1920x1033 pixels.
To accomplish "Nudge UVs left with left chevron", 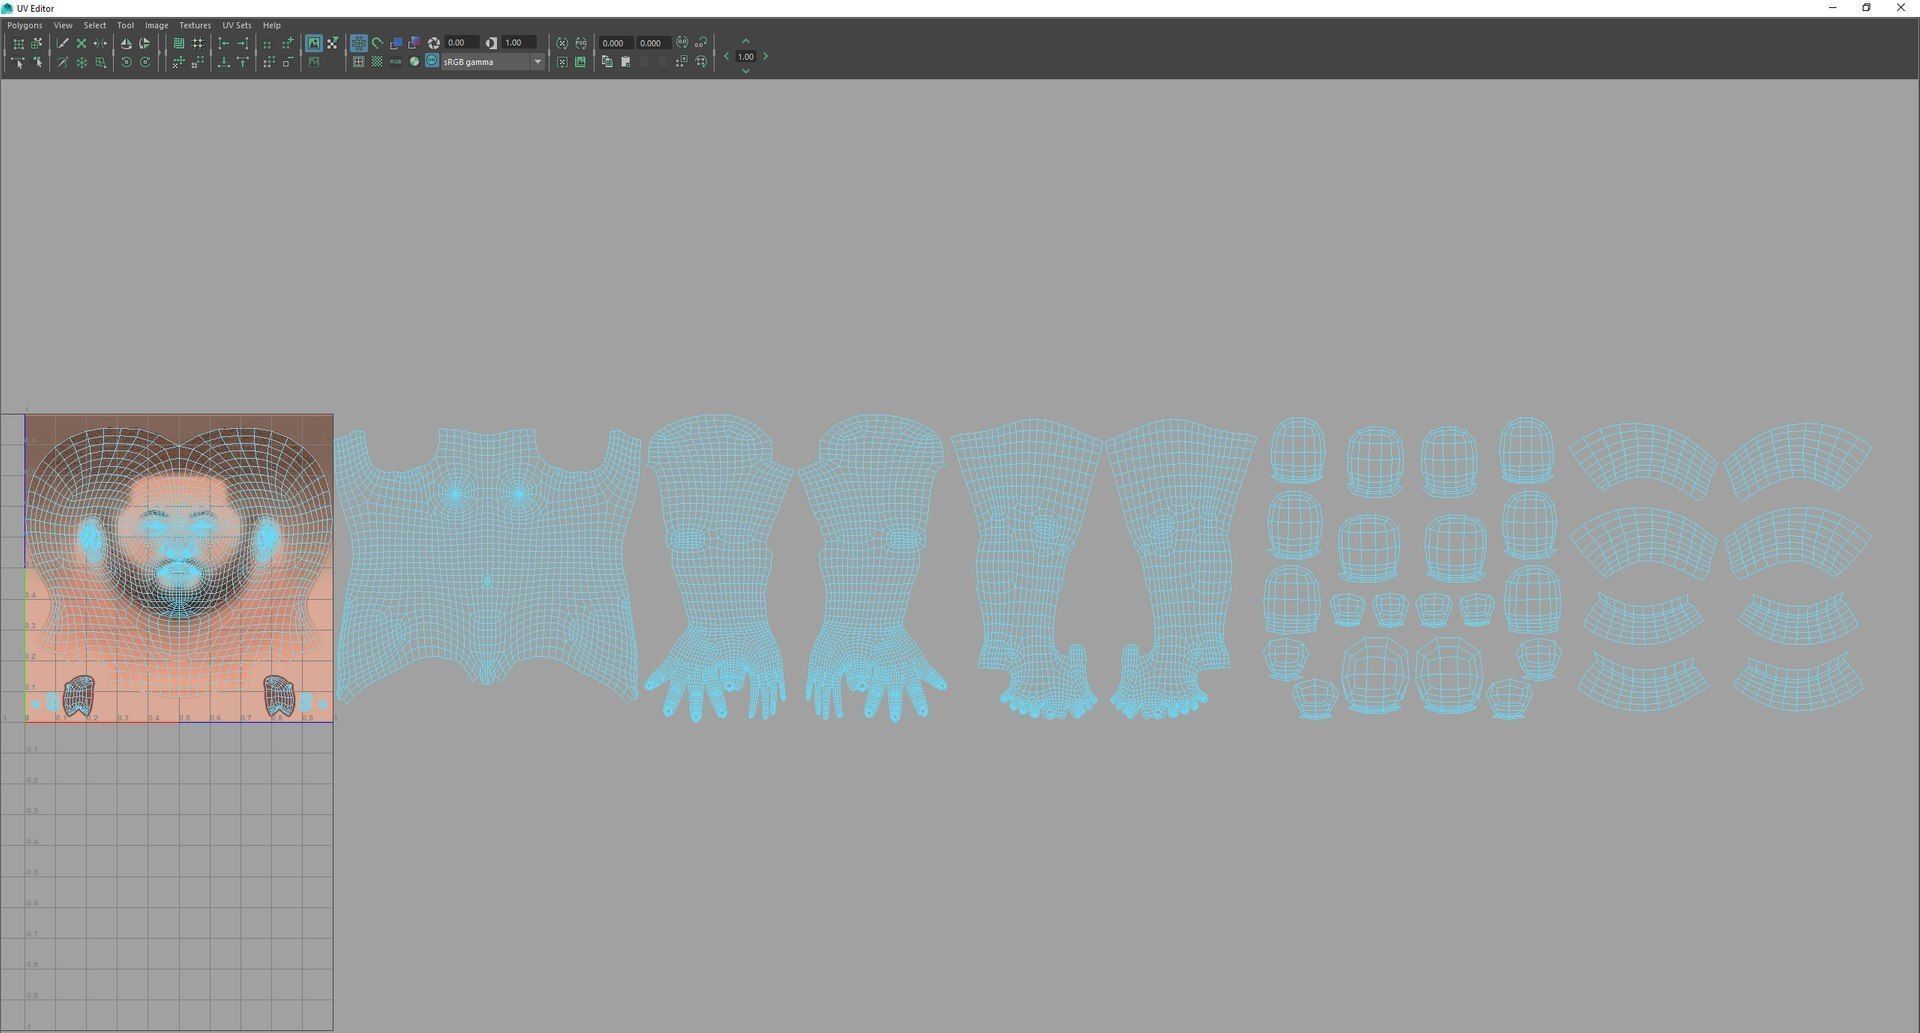I will 726,56.
